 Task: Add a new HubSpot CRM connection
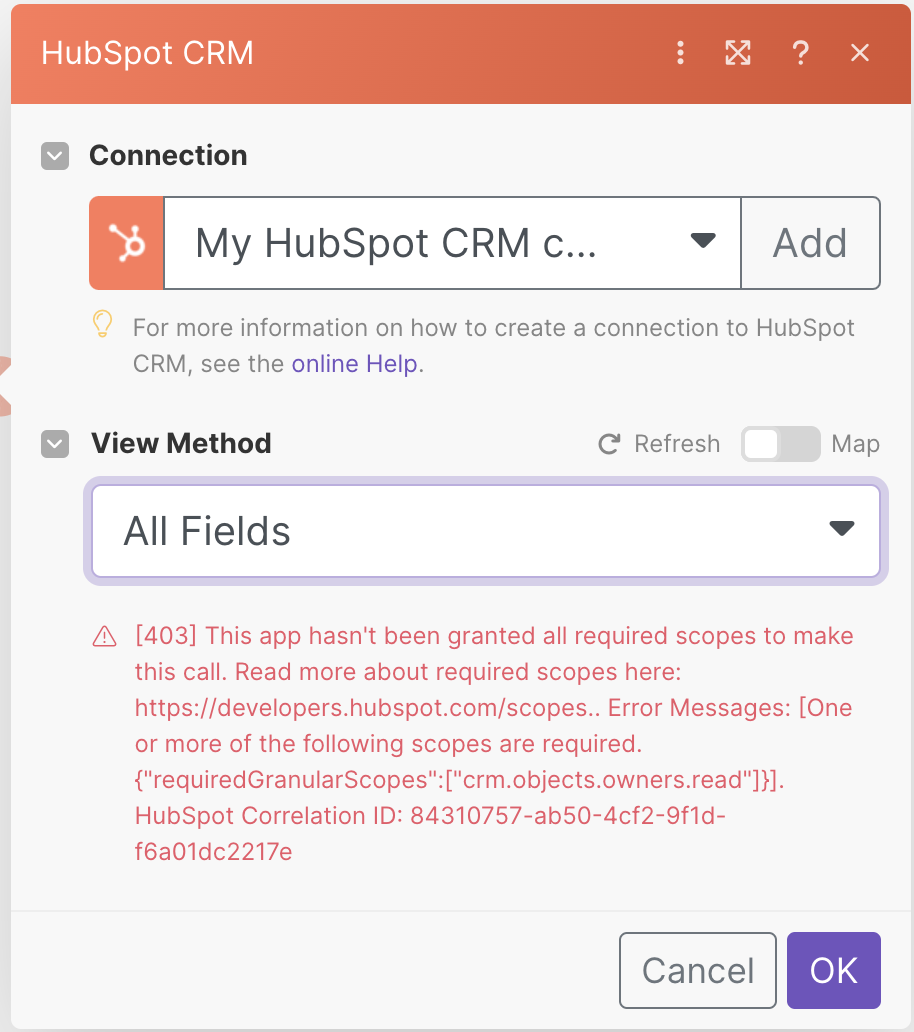811,242
